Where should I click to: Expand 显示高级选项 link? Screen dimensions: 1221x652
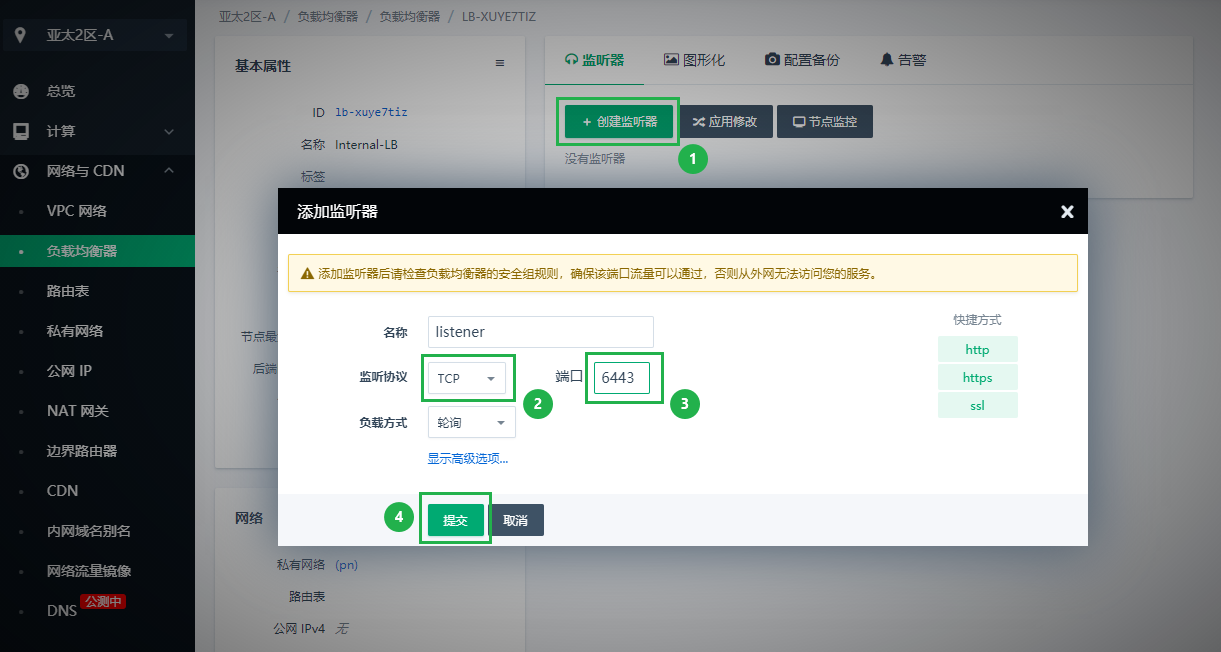pos(468,459)
